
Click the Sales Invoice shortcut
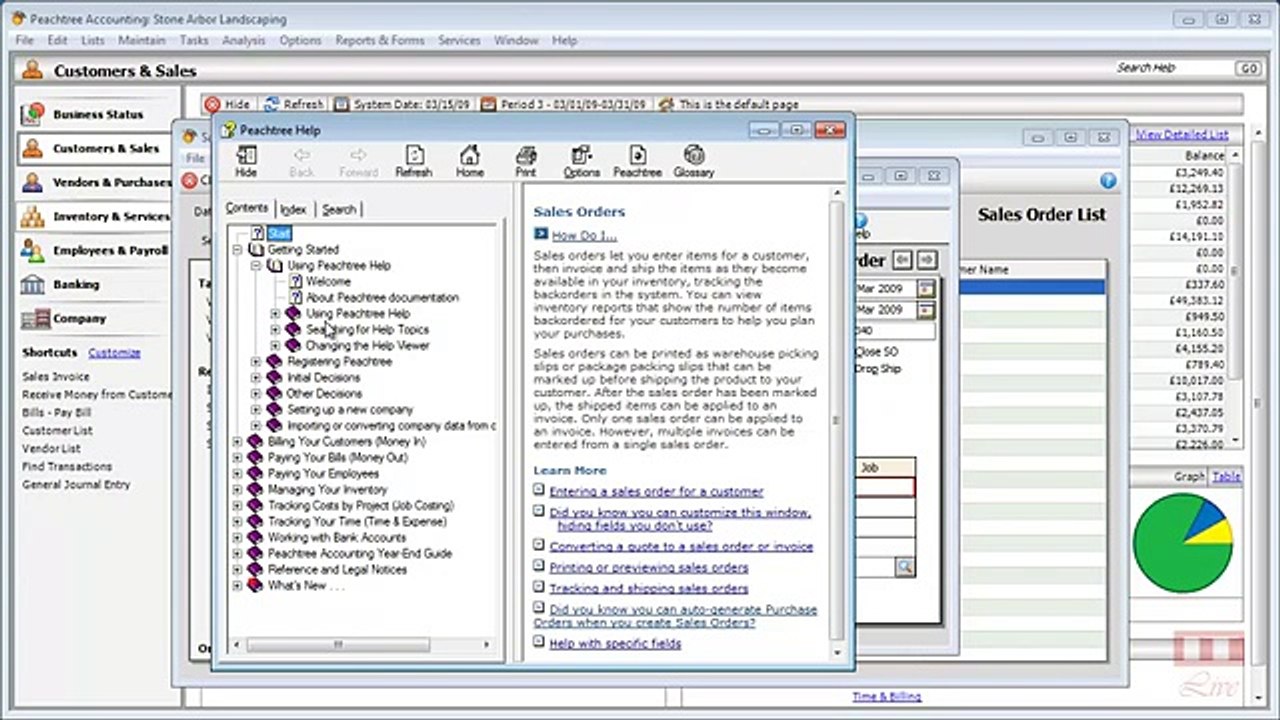click(56, 377)
